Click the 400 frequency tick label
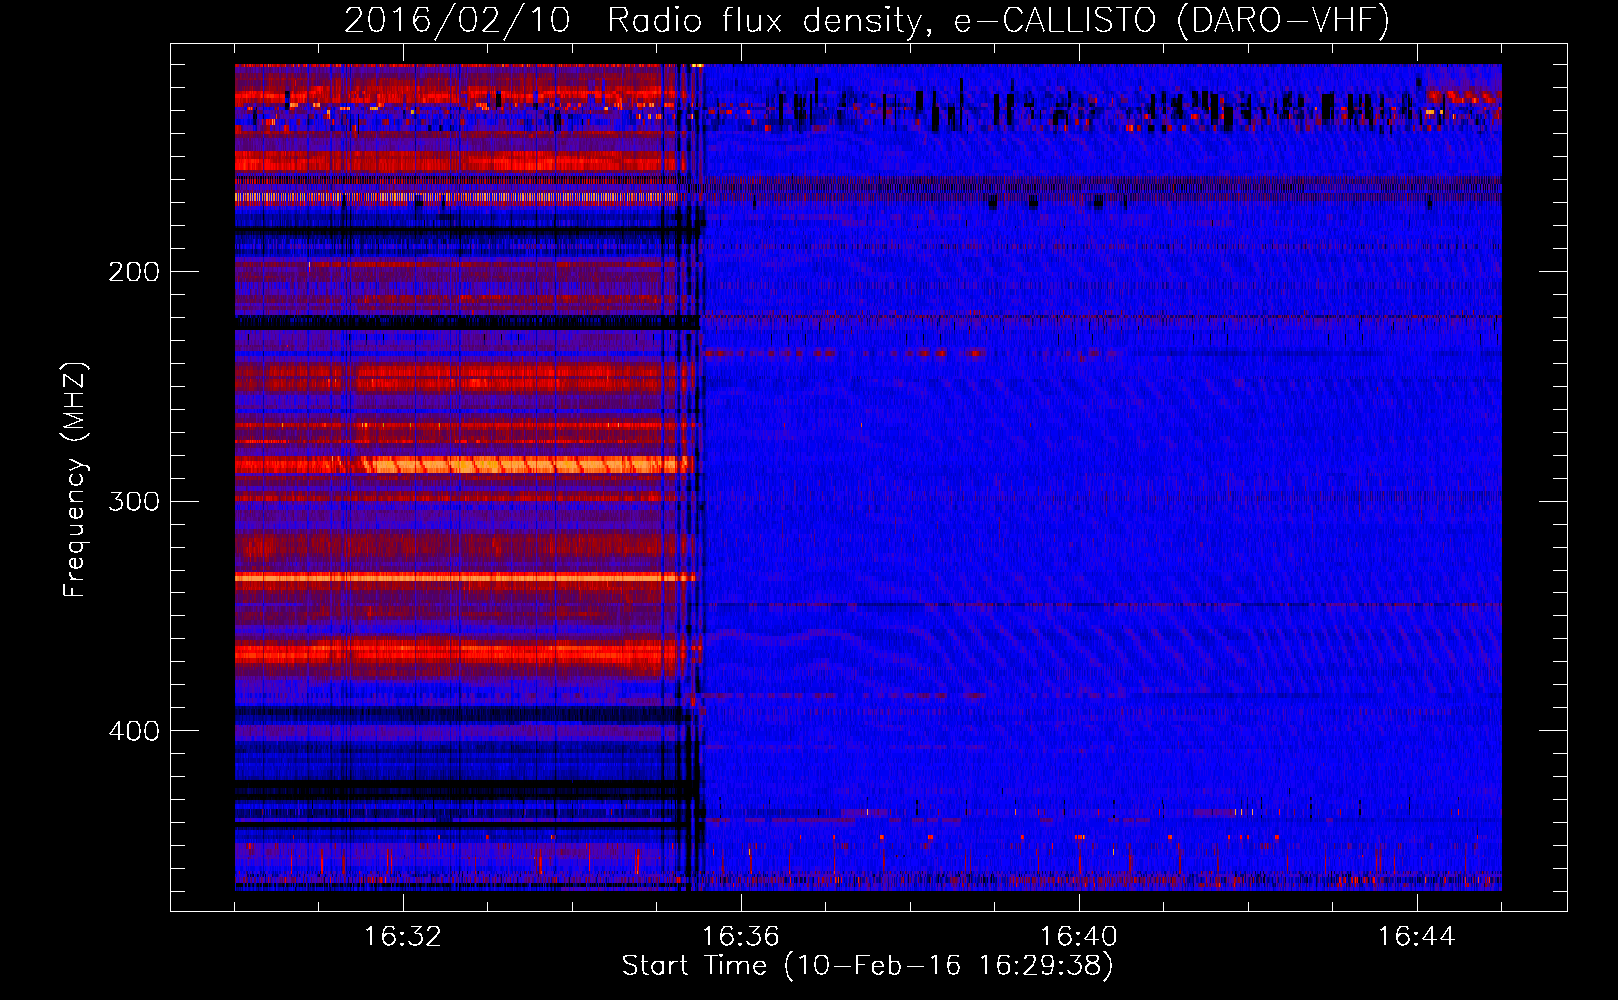The width and height of the screenshot is (1618, 1000). (x=134, y=731)
